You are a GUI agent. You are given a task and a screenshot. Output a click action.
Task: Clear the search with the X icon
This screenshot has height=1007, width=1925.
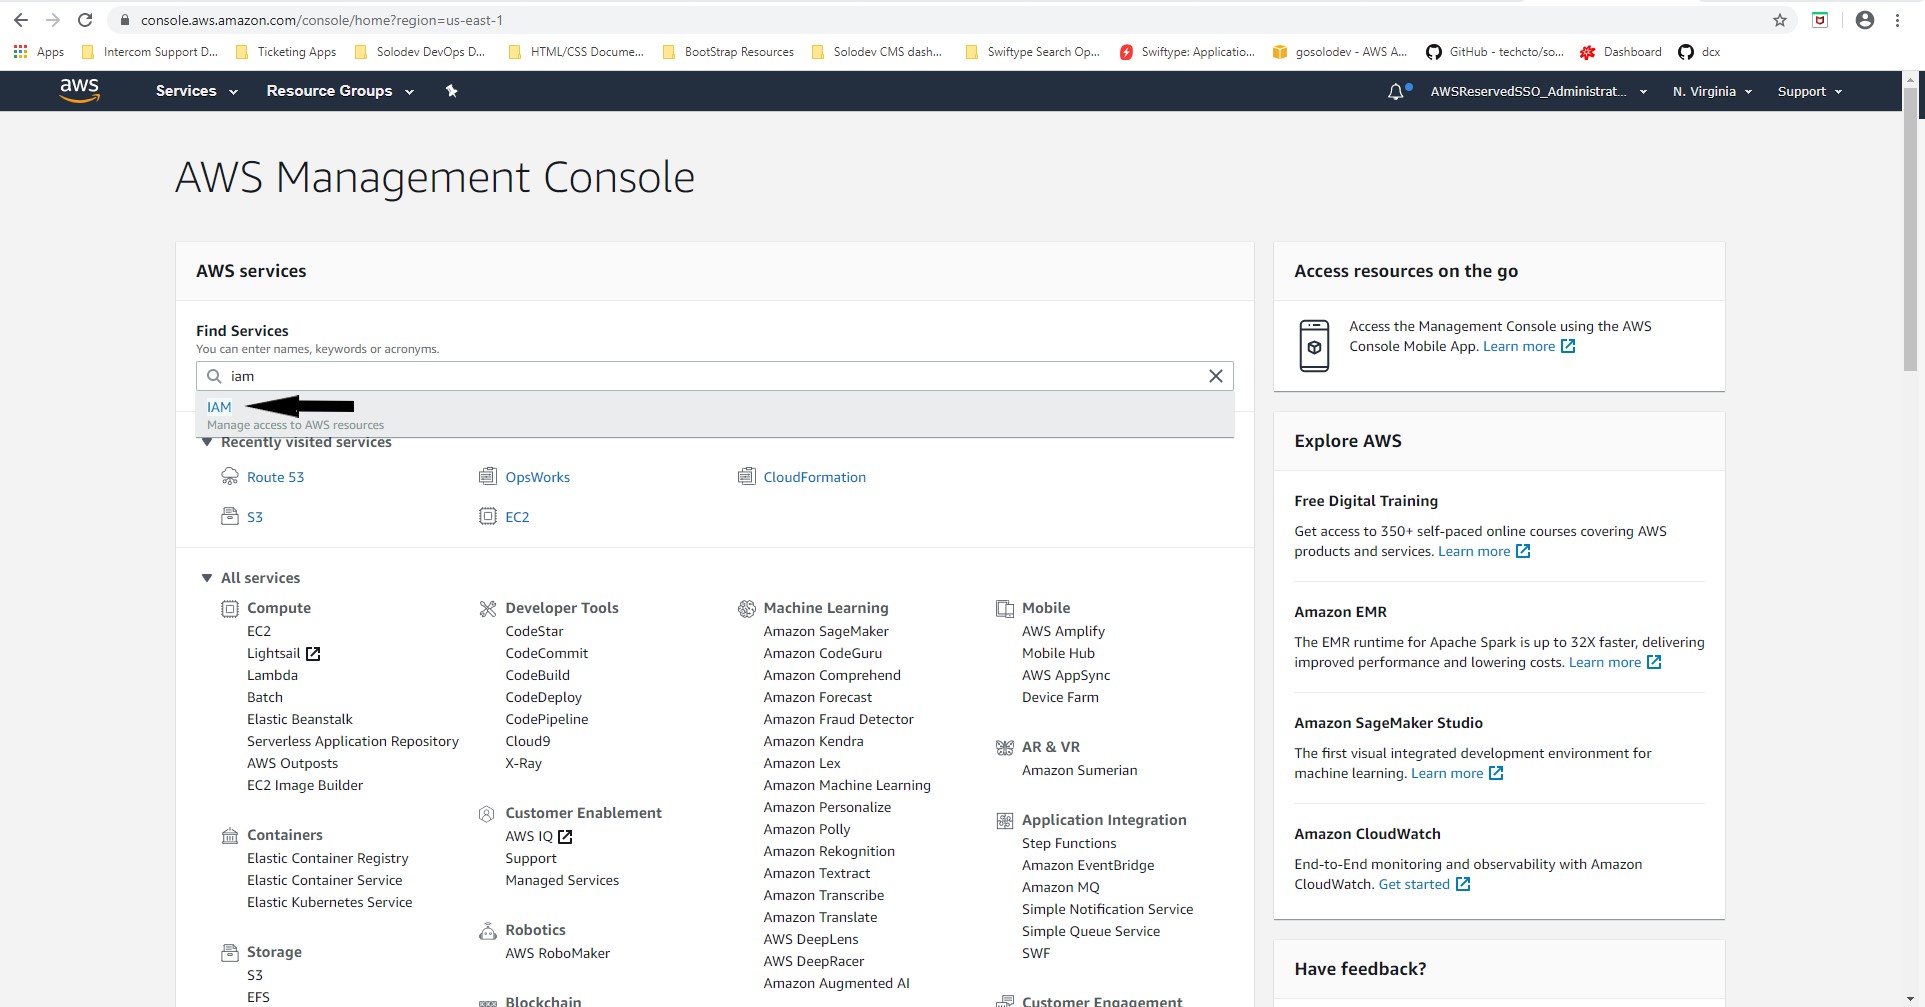pyautogui.click(x=1215, y=376)
